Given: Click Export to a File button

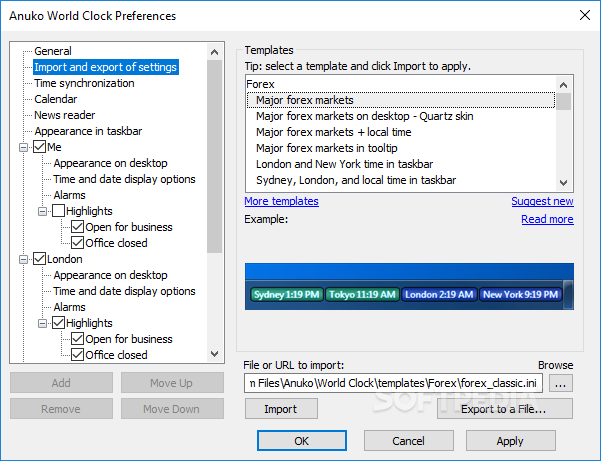Looking at the screenshot, I should 504,409.
